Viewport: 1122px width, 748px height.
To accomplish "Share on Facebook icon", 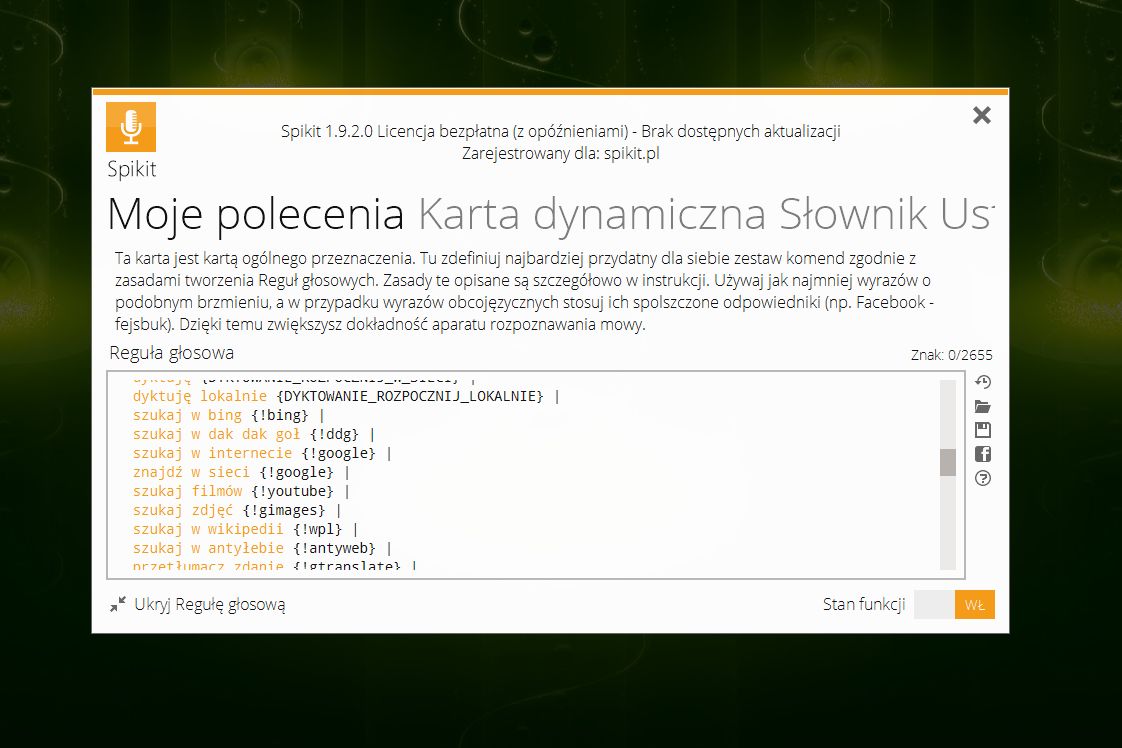I will point(982,454).
